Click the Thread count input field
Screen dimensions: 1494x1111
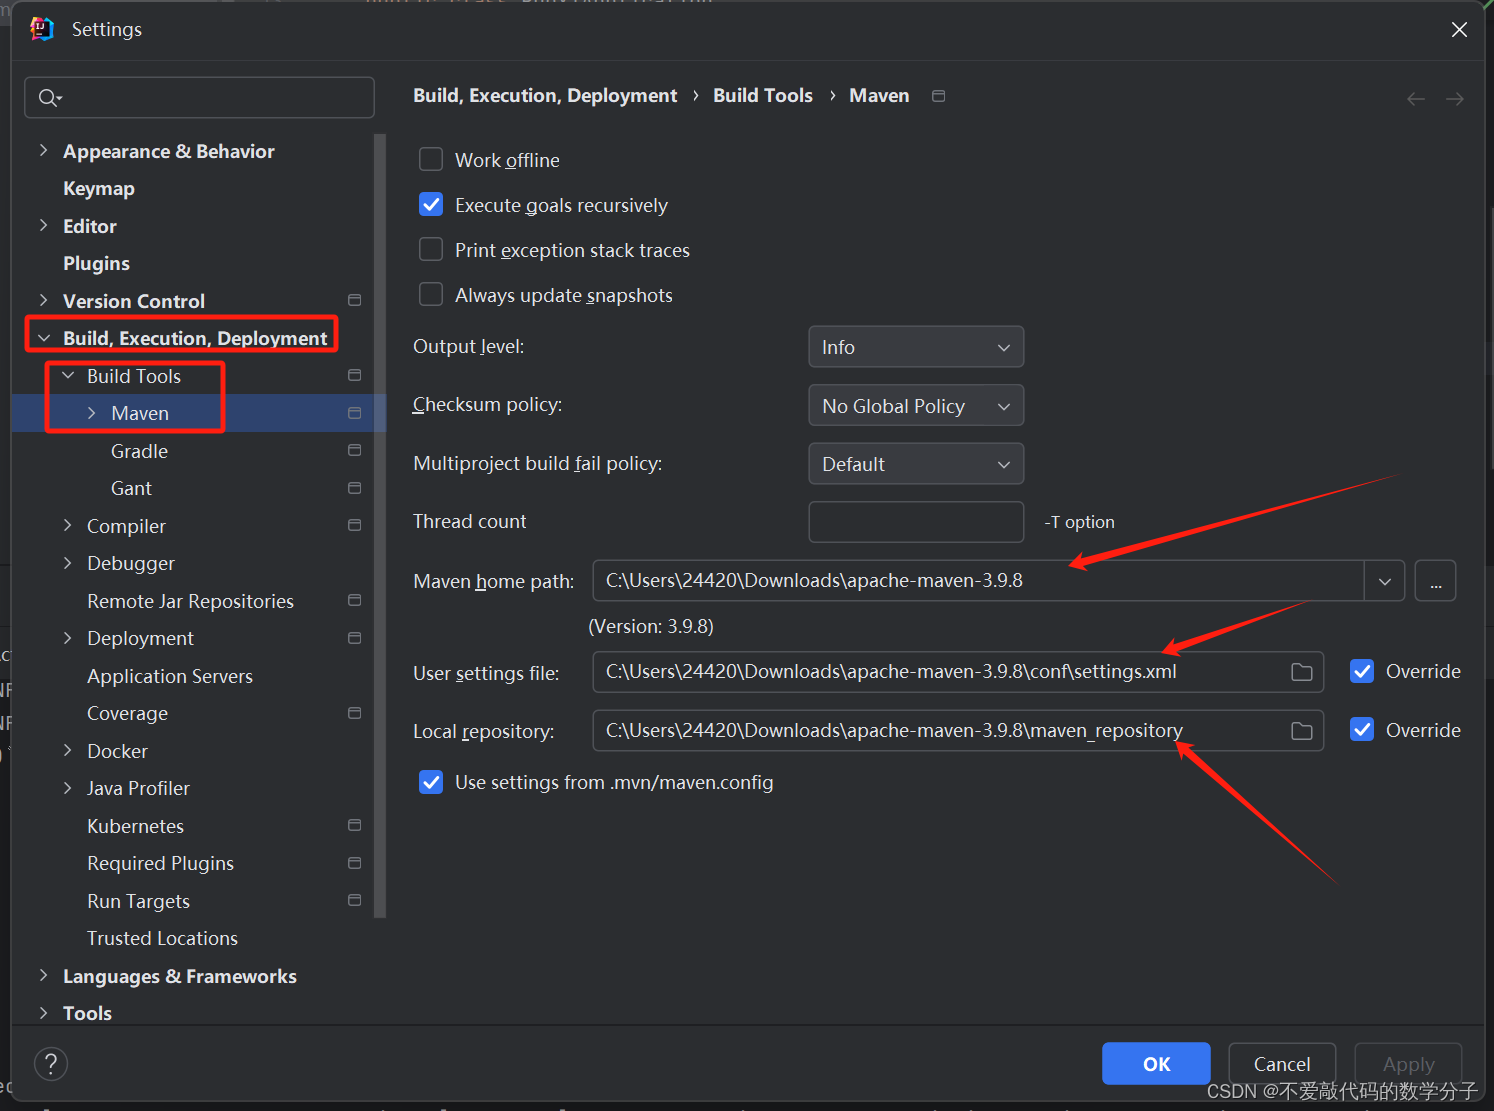click(916, 522)
